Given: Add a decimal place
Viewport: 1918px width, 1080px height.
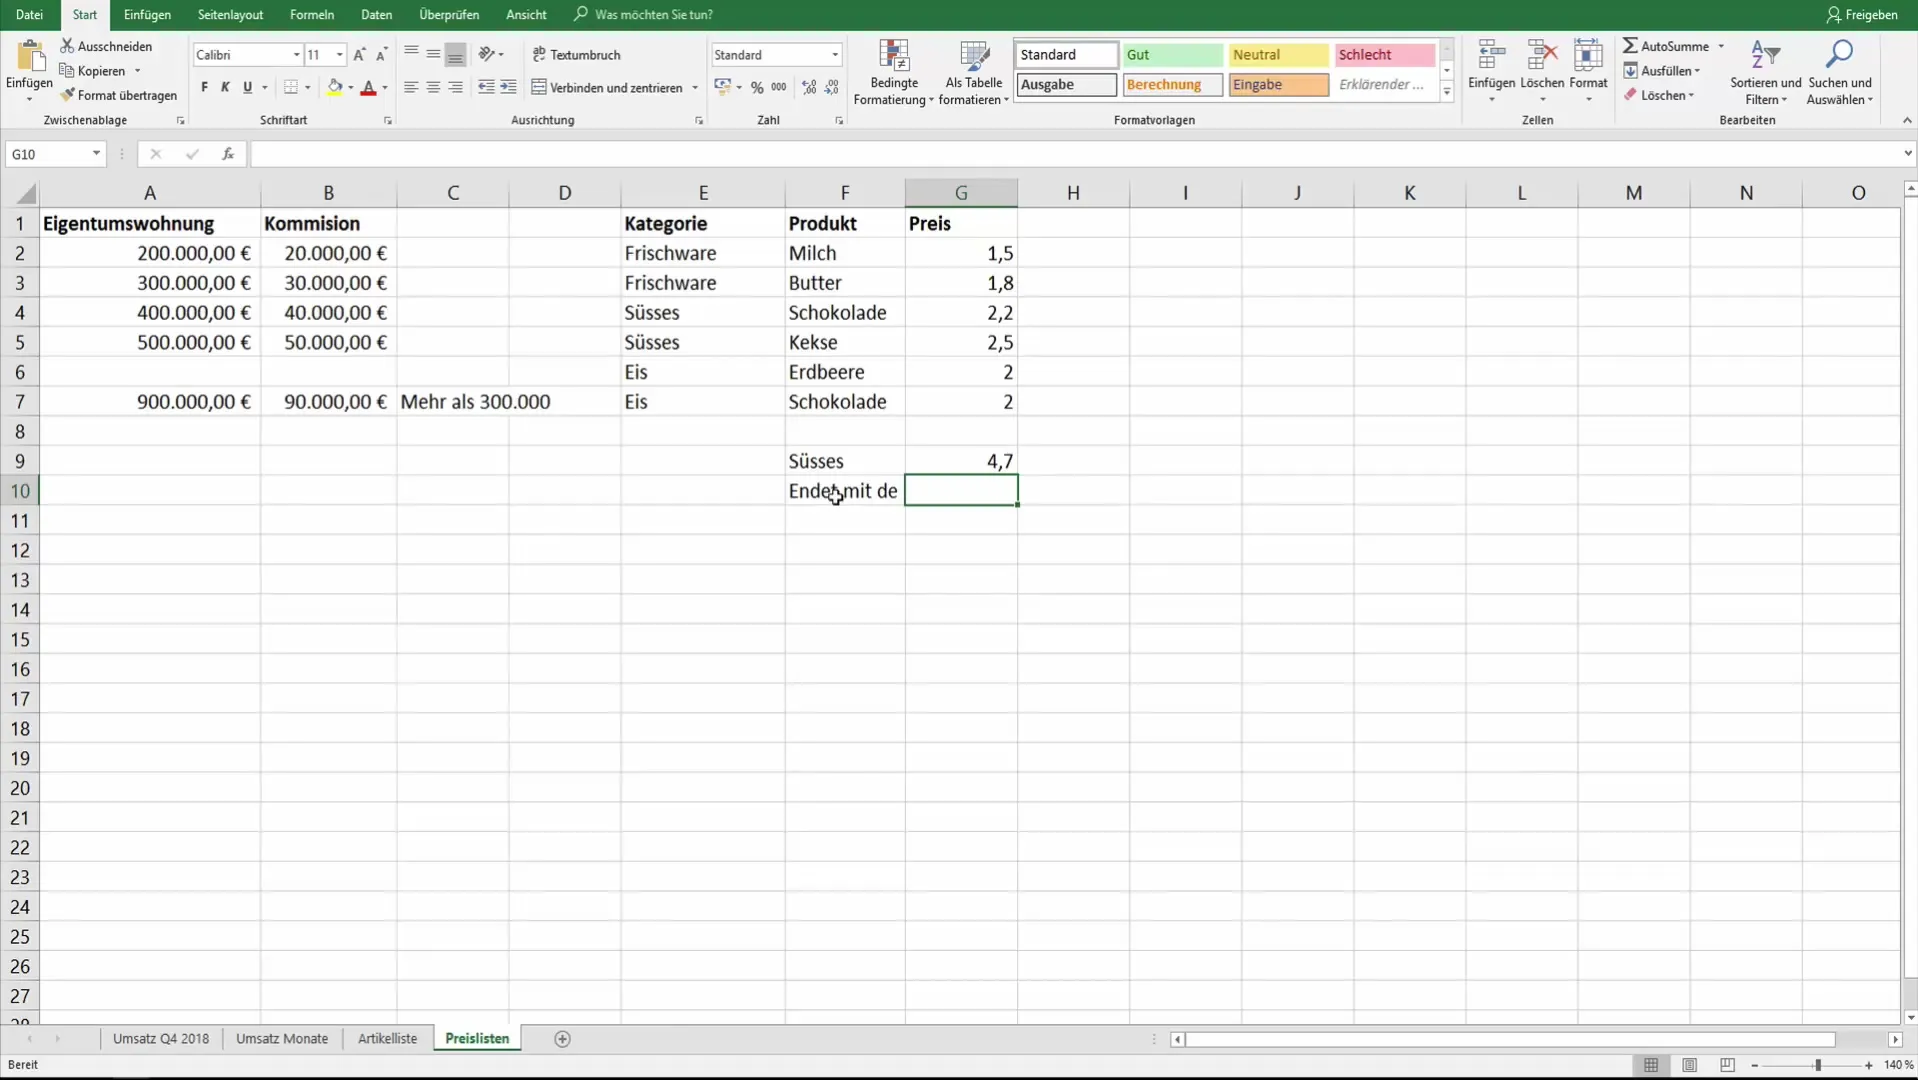Looking at the screenshot, I should (x=809, y=88).
